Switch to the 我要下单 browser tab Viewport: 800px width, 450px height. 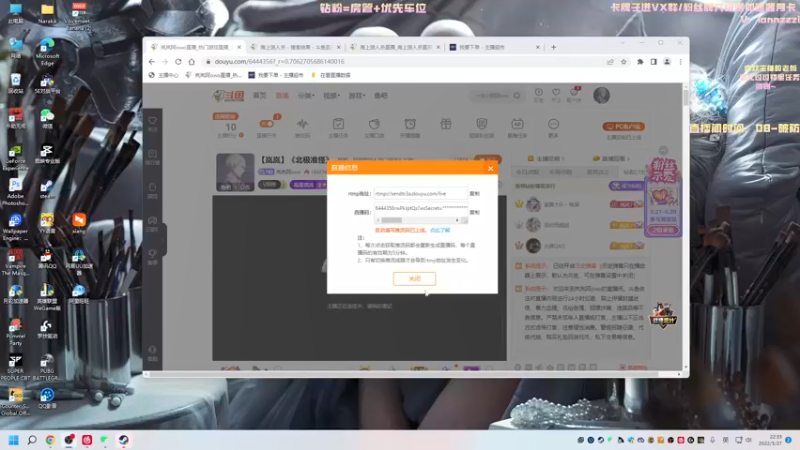[494, 47]
